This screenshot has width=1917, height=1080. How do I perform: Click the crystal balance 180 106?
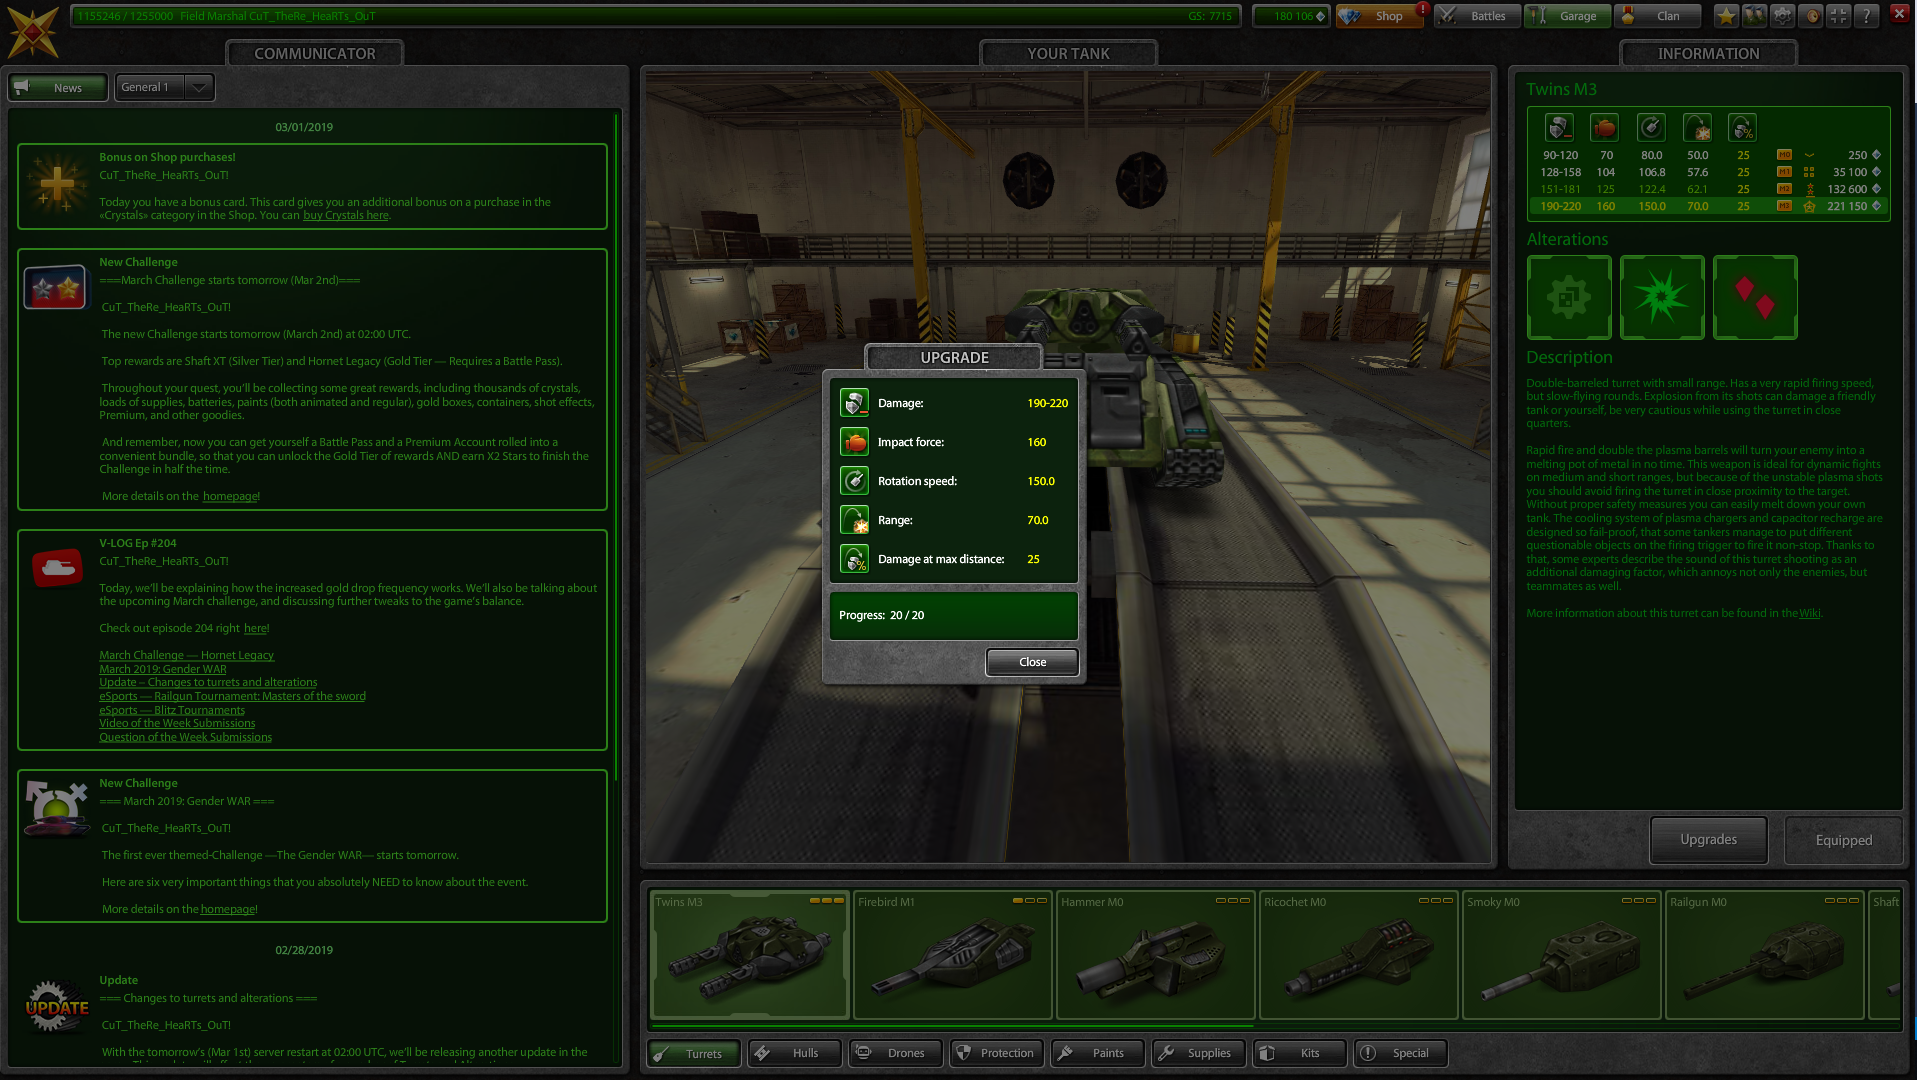click(x=1291, y=16)
